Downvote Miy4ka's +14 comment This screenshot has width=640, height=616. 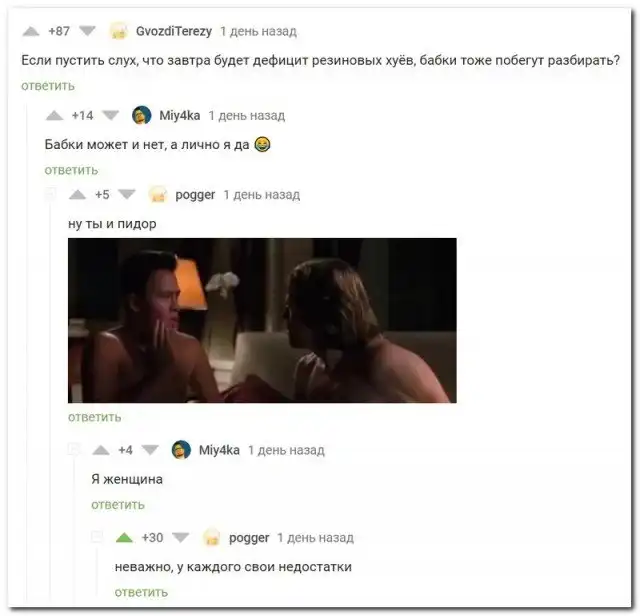pos(111,116)
